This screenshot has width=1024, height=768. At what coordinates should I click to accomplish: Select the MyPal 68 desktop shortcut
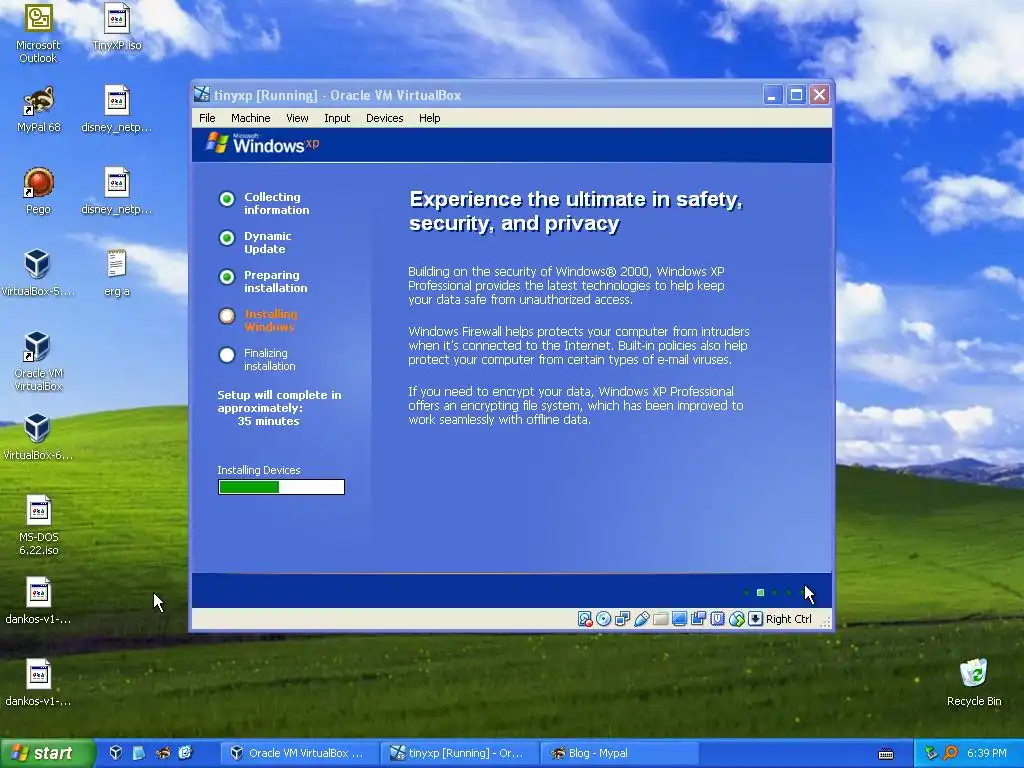[x=38, y=110]
